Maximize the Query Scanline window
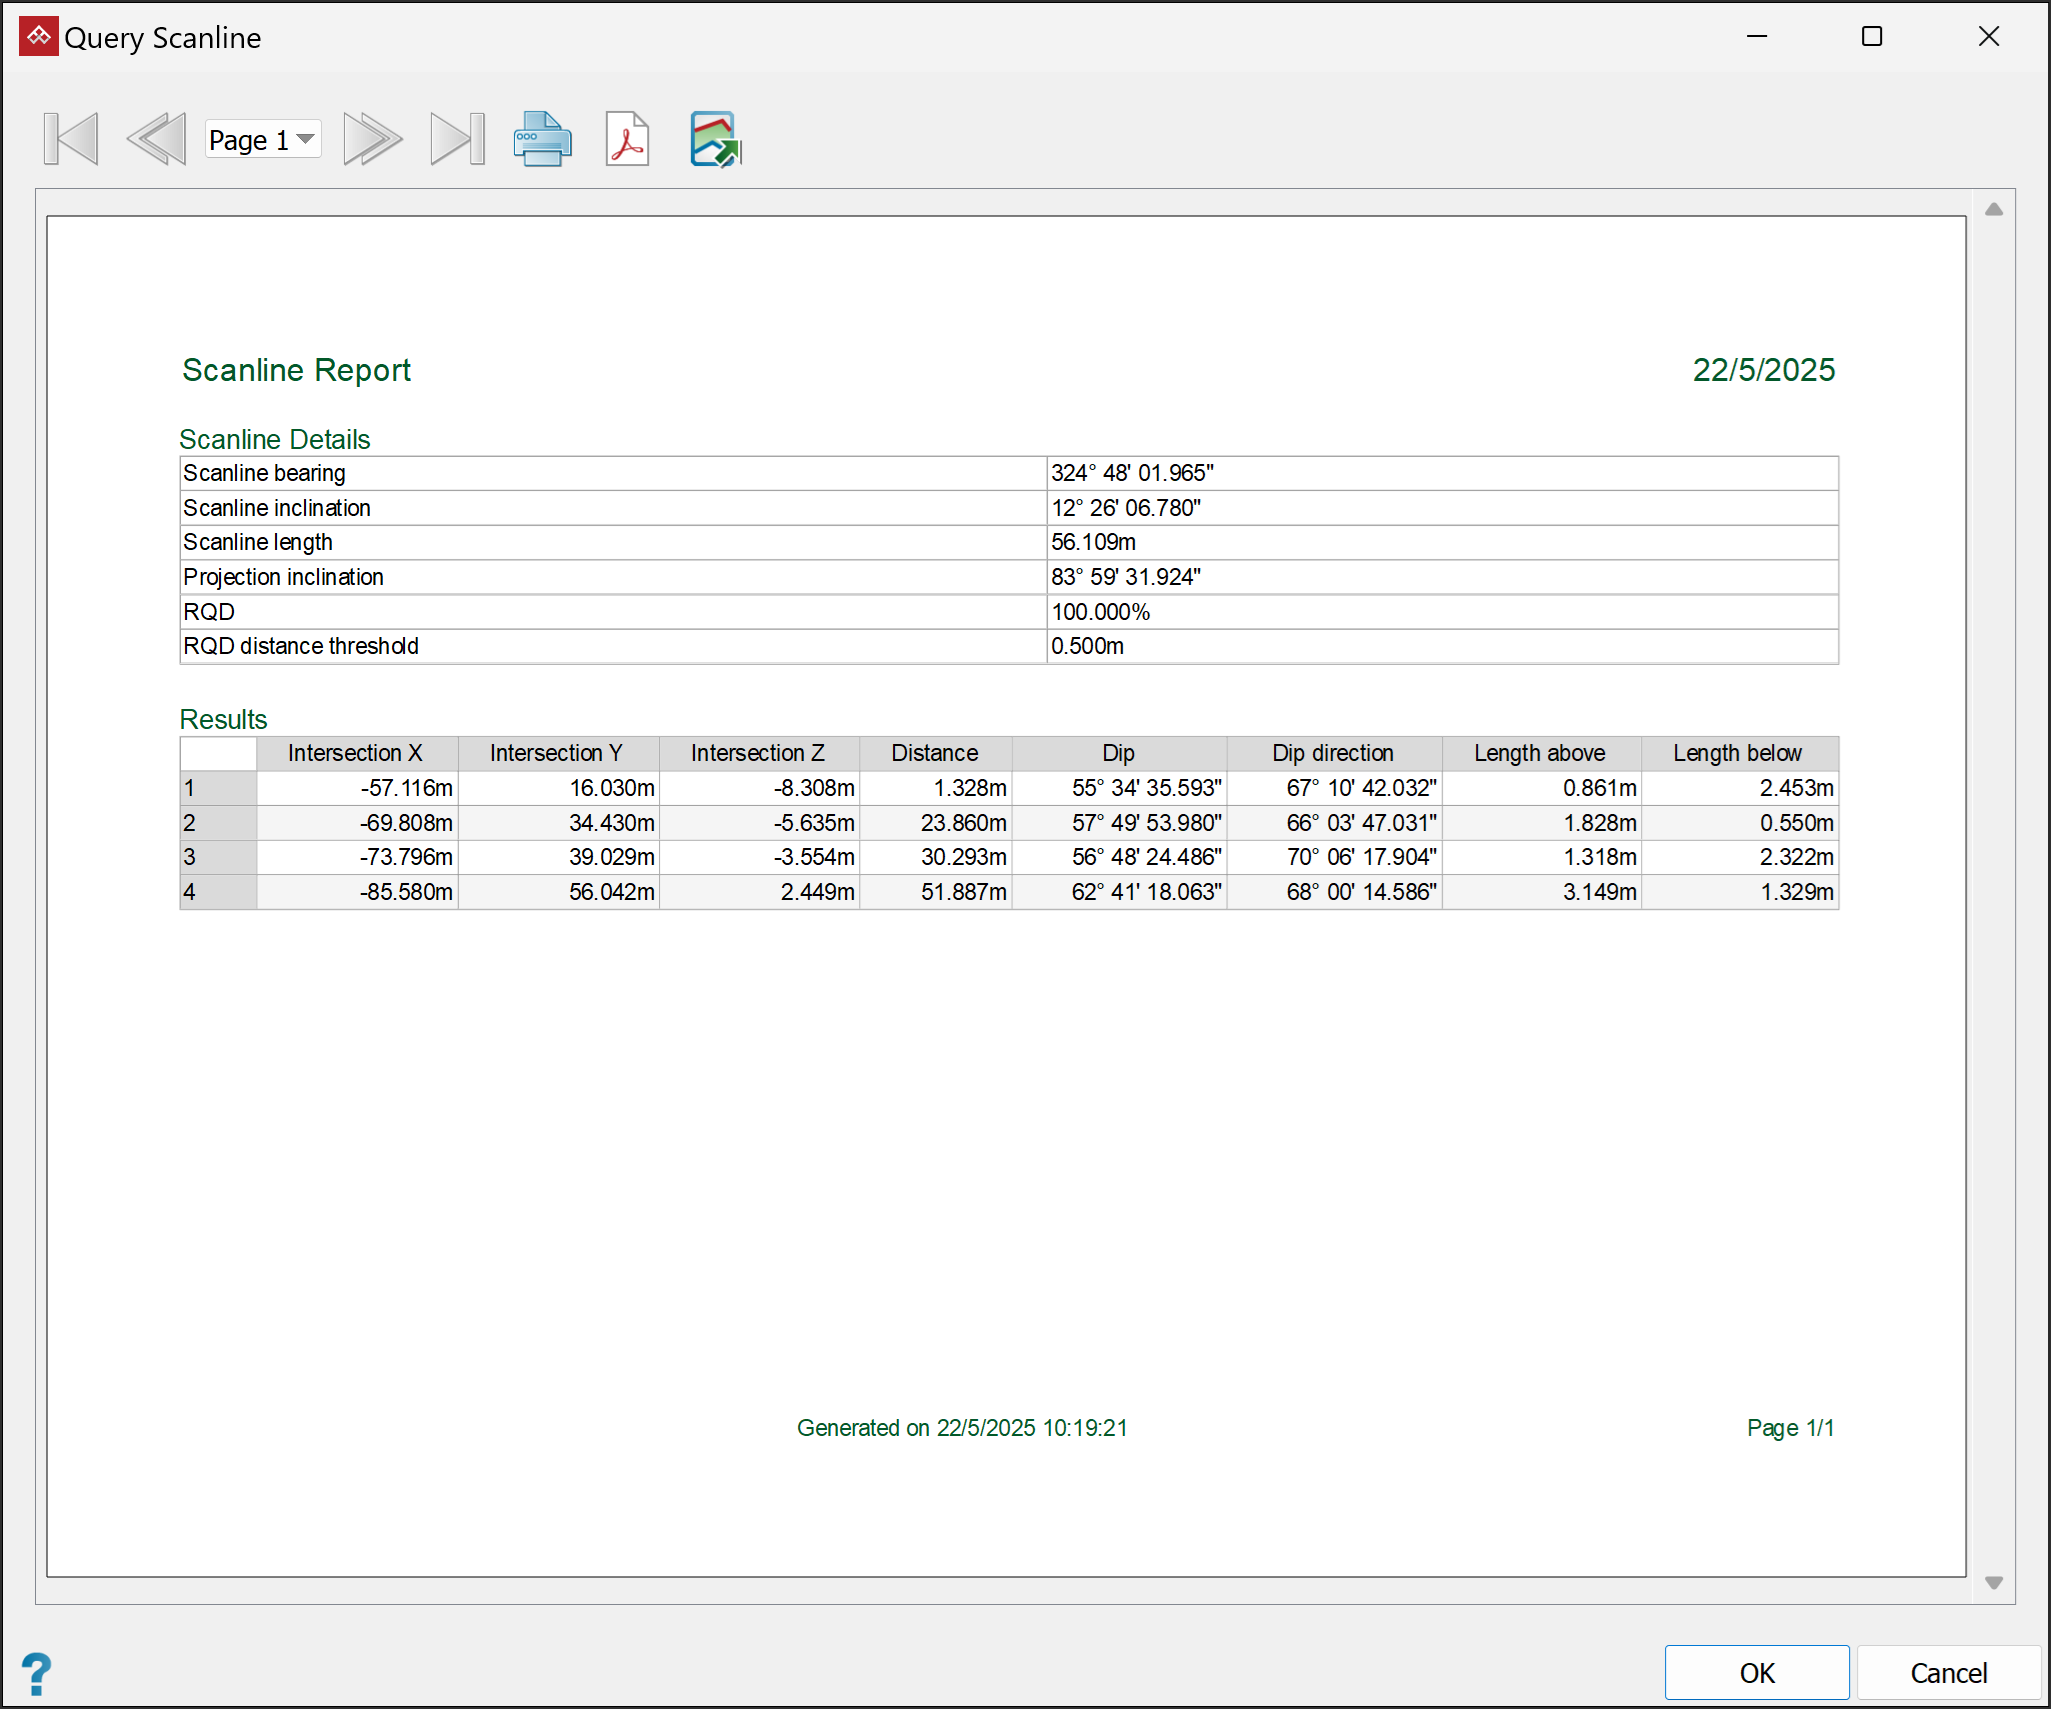Viewport: 2051px width, 1709px height. pos(1872,37)
